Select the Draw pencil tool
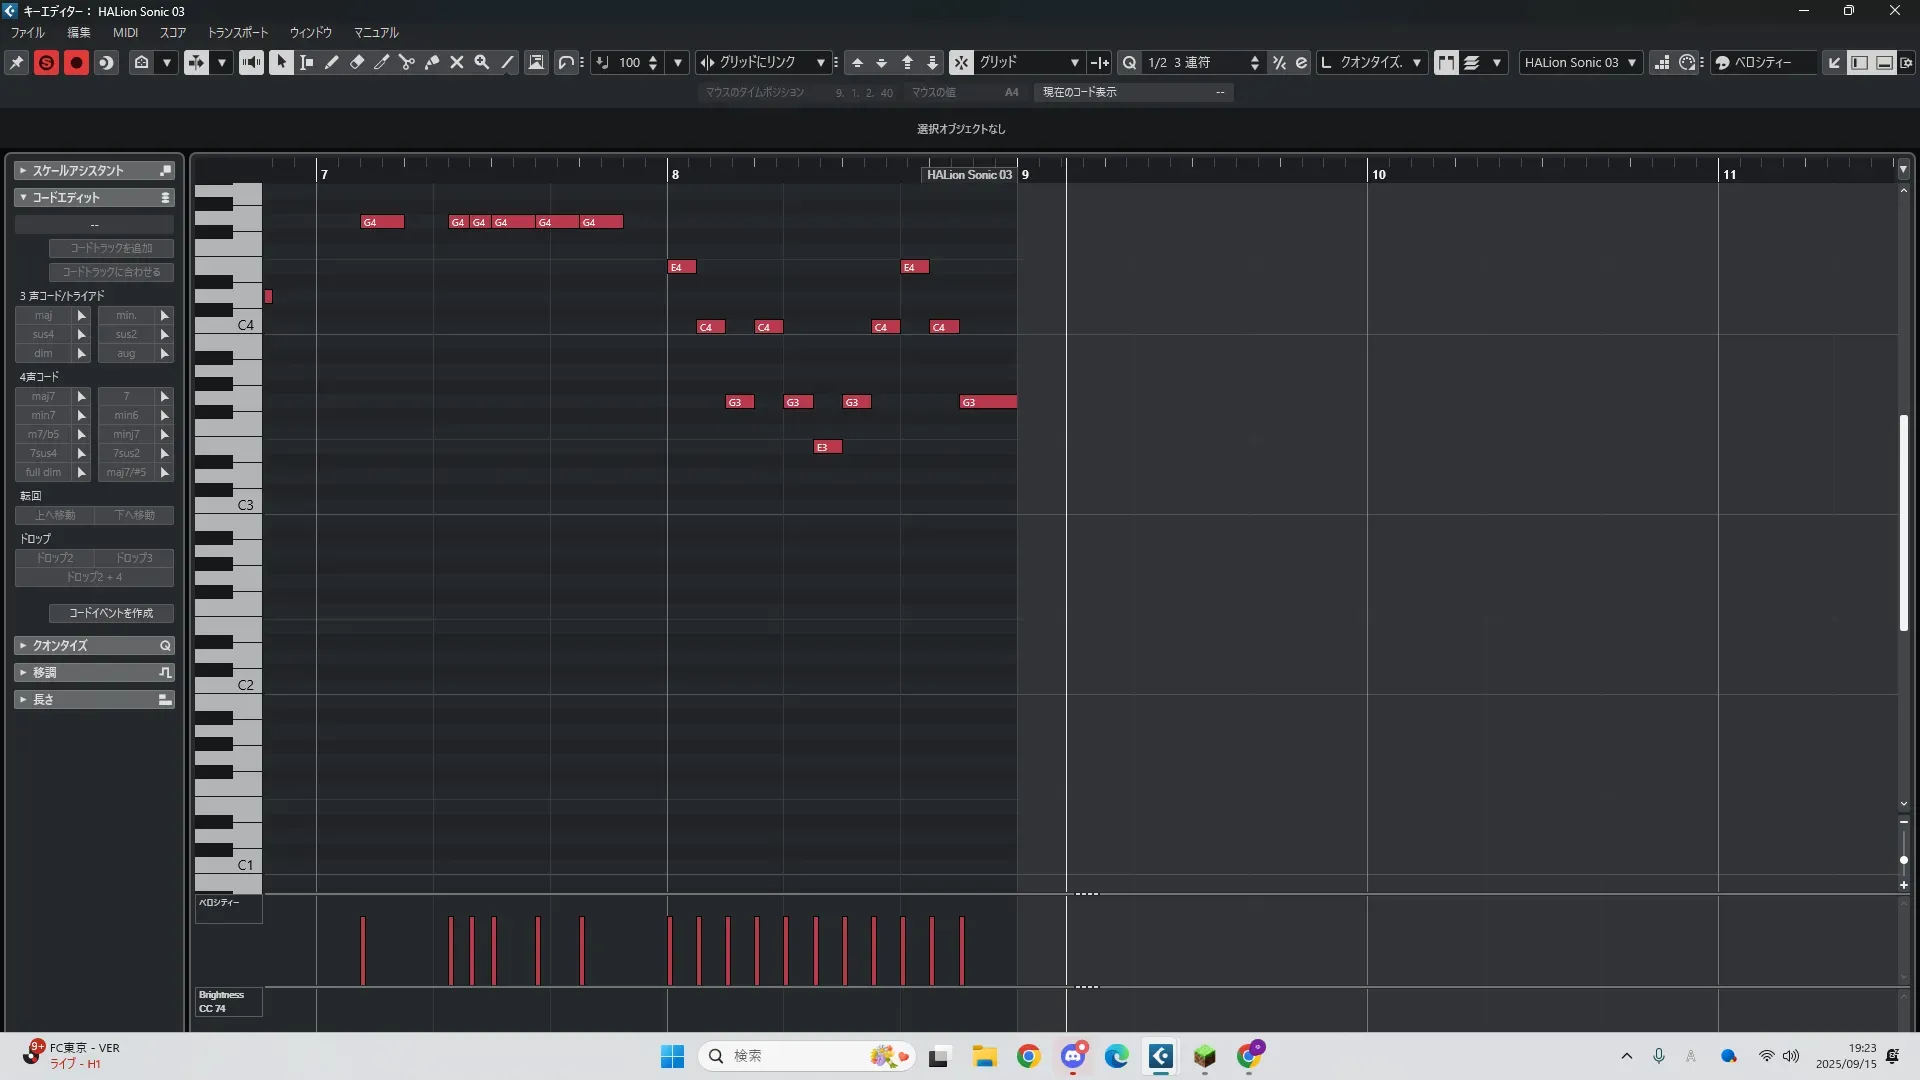 click(332, 62)
